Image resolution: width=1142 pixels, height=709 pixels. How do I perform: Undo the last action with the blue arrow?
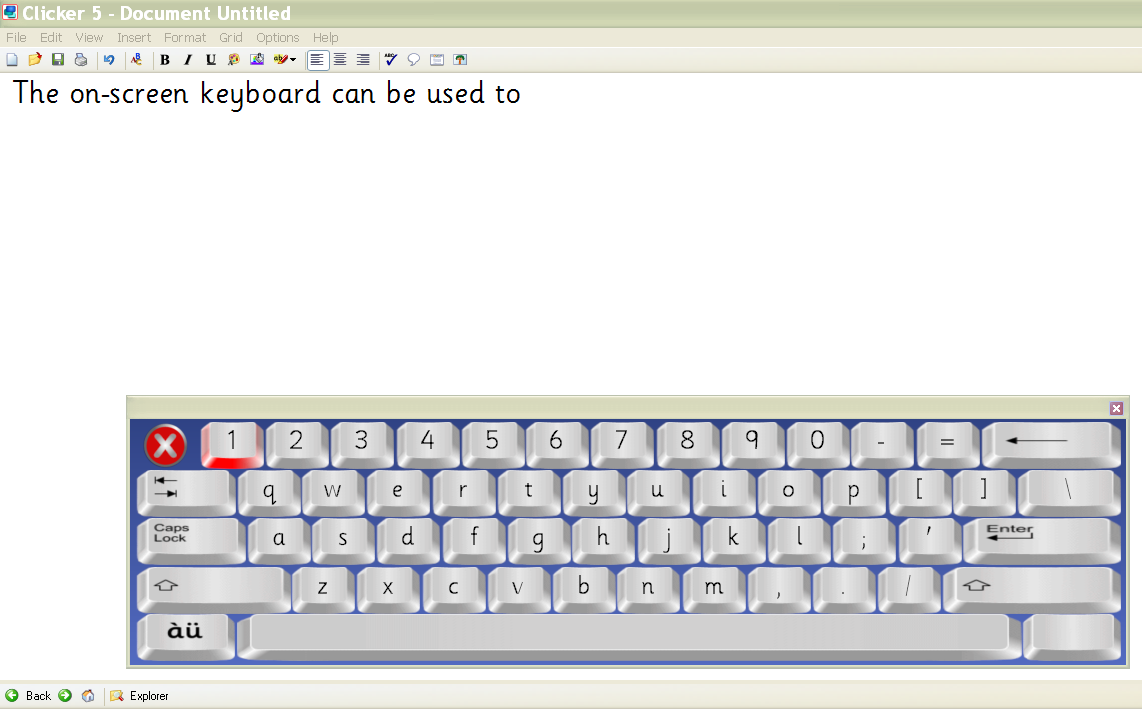pyautogui.click(x=109, y=60)
